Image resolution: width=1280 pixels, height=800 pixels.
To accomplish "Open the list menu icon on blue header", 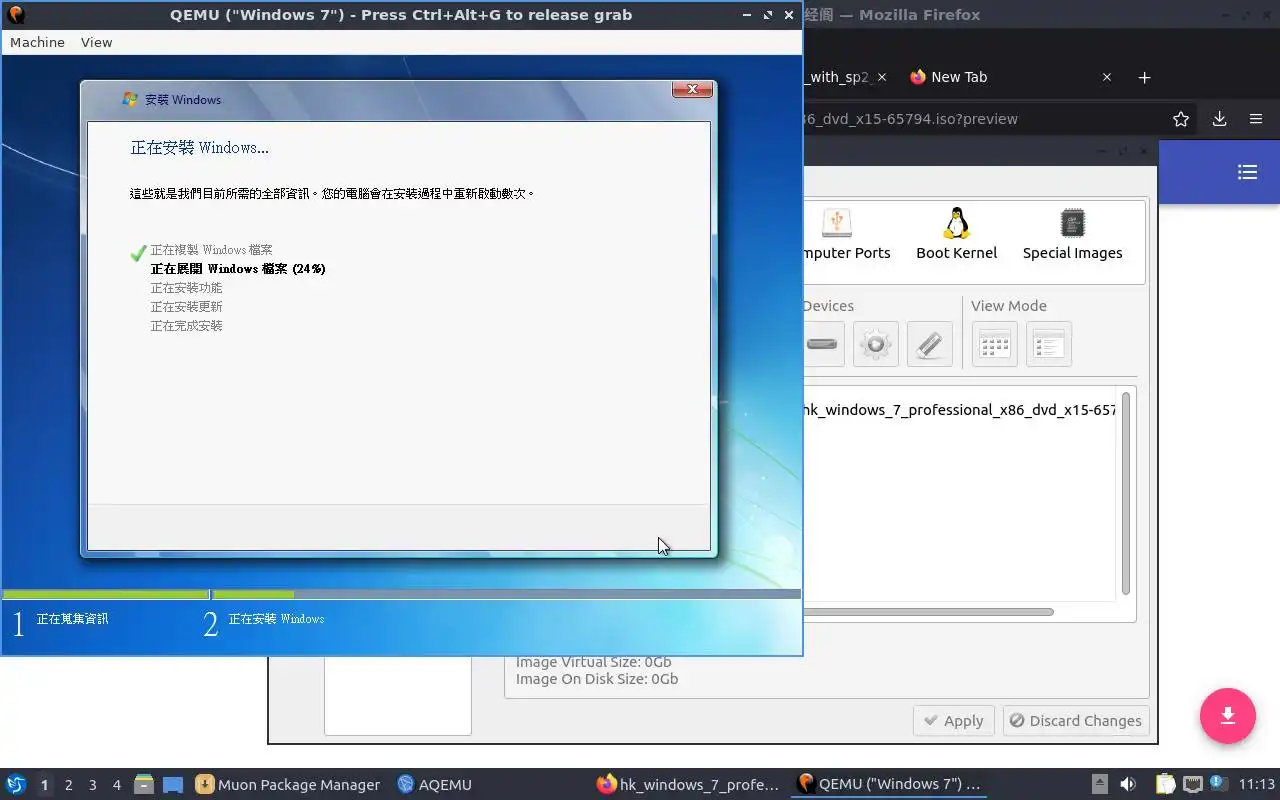I will 1247,172.
